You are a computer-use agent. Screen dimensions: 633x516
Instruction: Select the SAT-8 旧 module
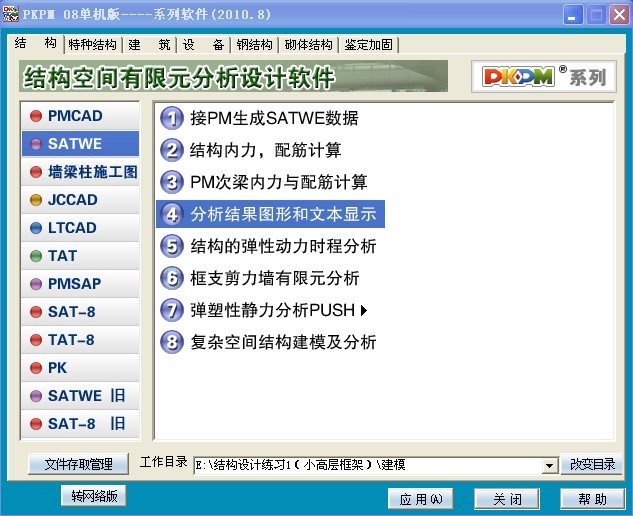coord(80,424)
